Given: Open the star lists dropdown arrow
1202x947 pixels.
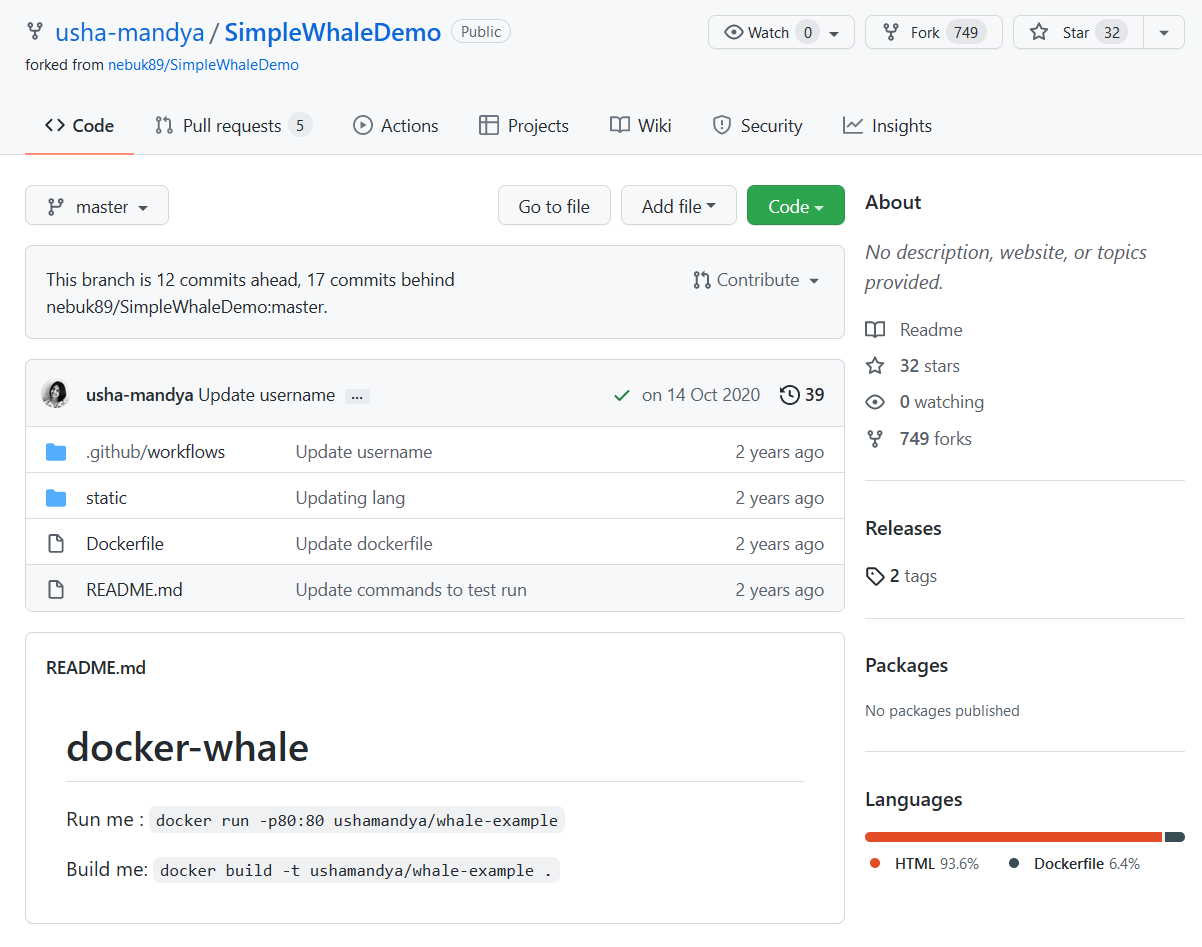Looking at the screenshot, I should click(x=1164, y=32).
